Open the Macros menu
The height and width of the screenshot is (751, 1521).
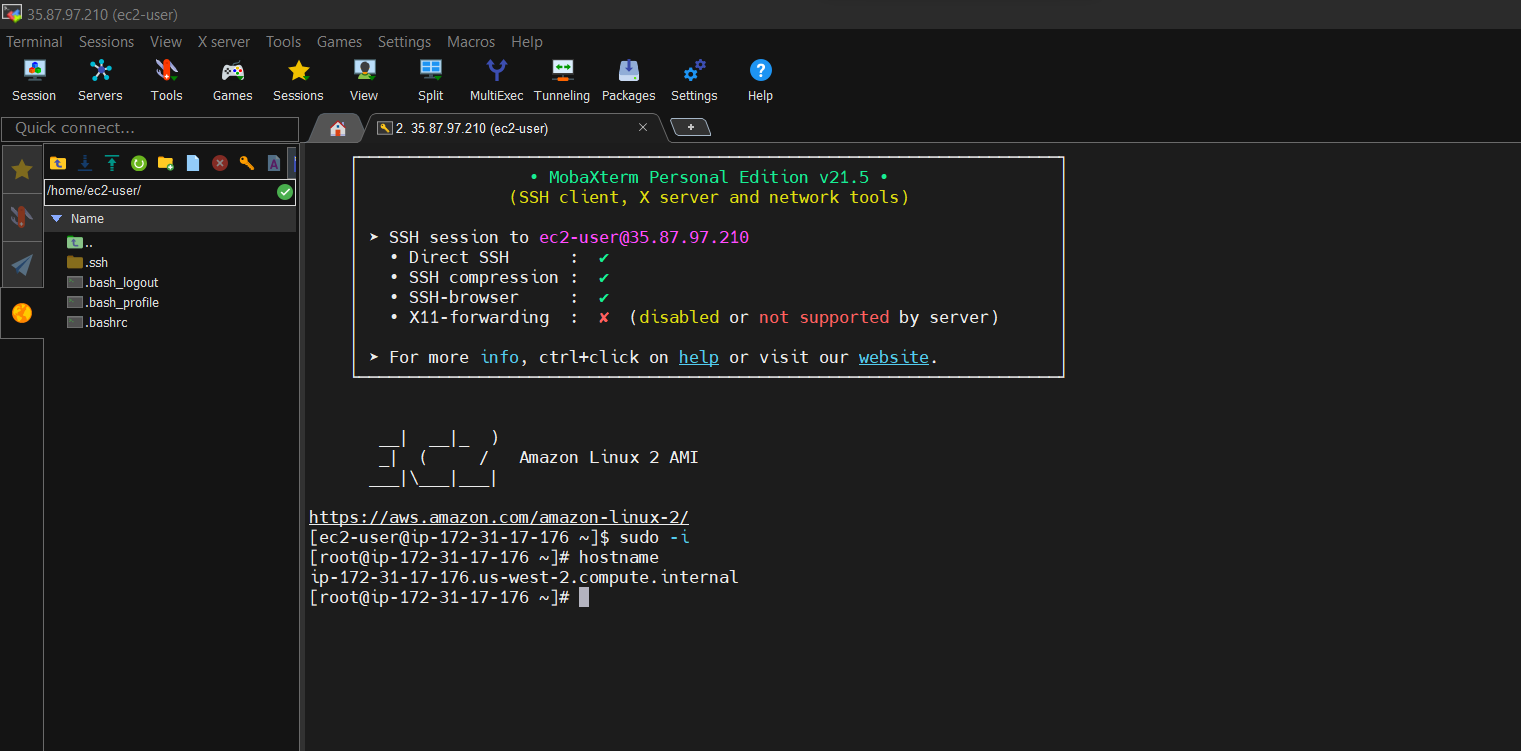click(x=471, y=42)
